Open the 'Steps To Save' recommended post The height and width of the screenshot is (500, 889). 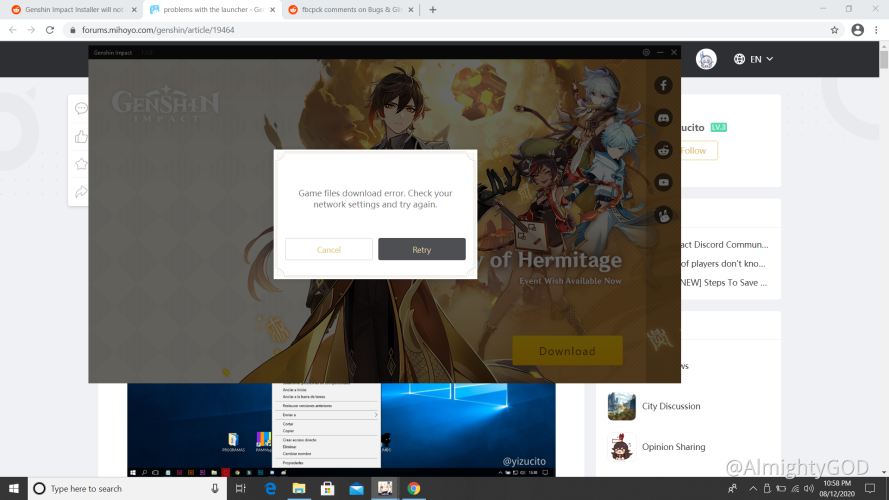(724, 282)
